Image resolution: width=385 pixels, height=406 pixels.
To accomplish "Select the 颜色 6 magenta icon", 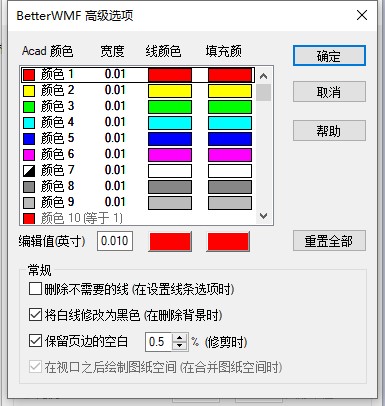I will [29, 155].
